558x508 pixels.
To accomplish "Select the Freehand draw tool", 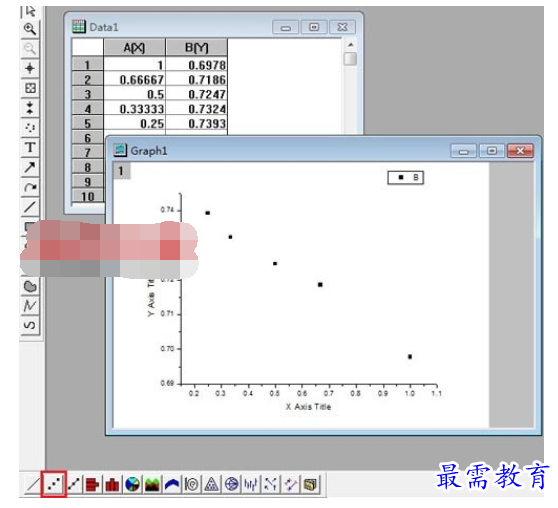I will pos(30,325).
